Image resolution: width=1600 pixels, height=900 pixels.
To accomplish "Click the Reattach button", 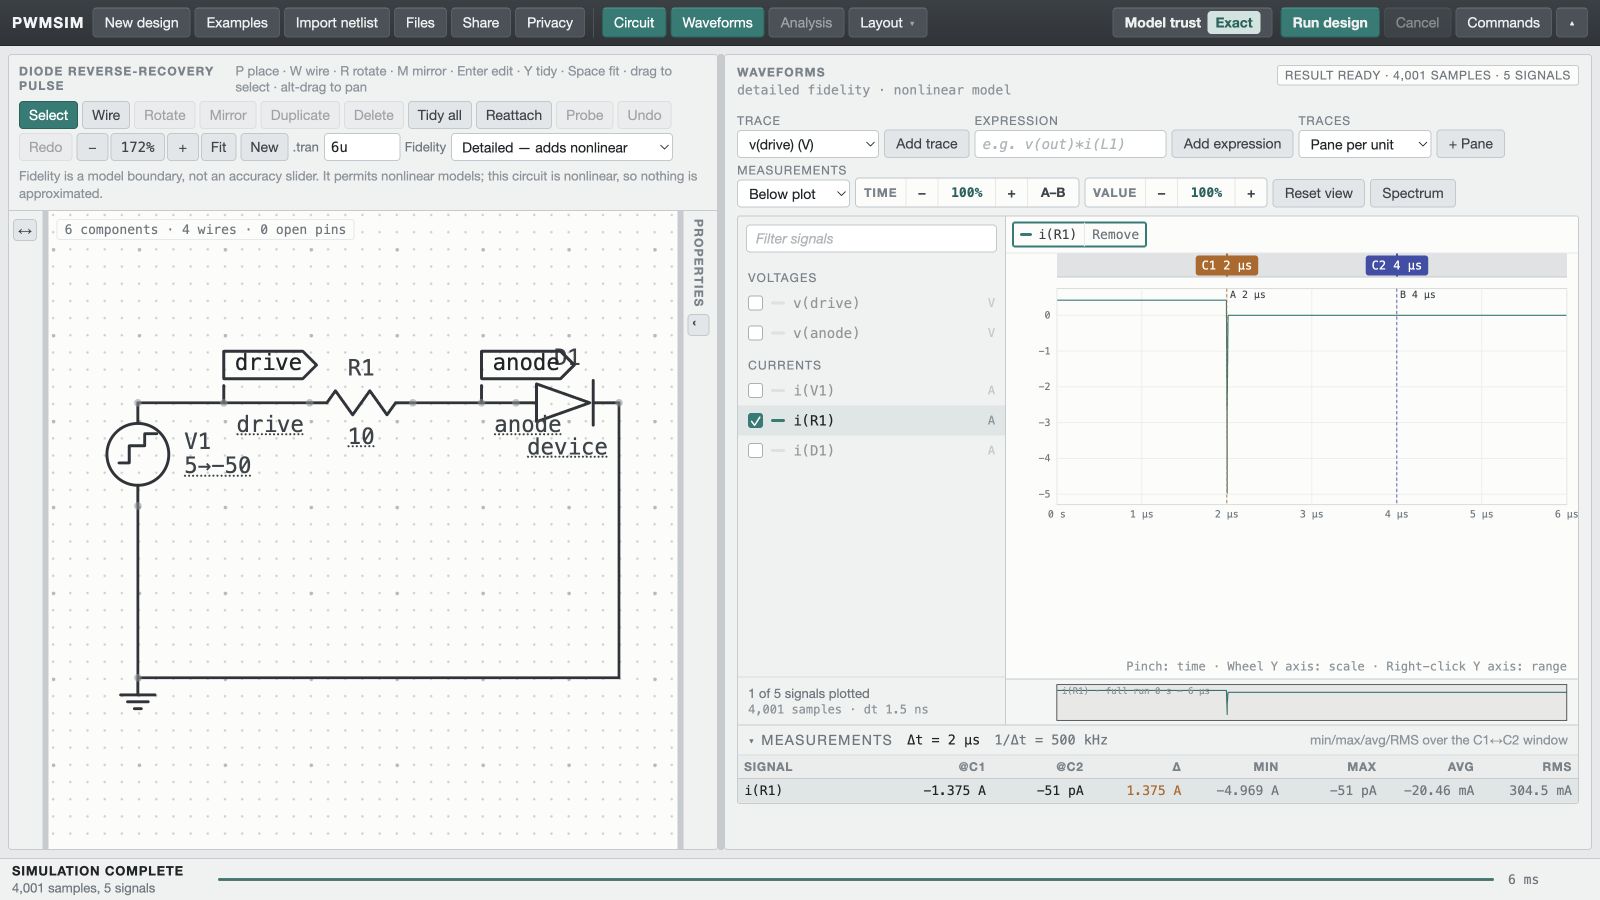I will click(514, 115).
